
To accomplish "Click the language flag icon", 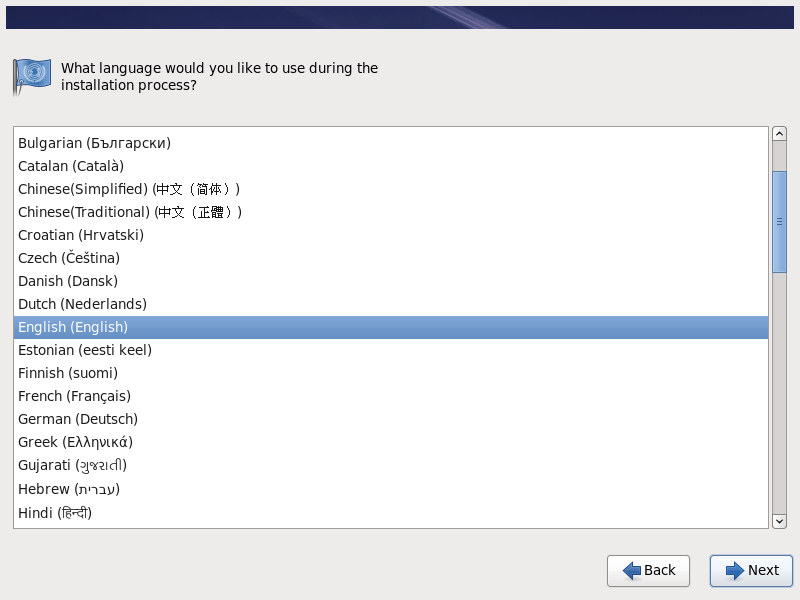I will [31, 77].
